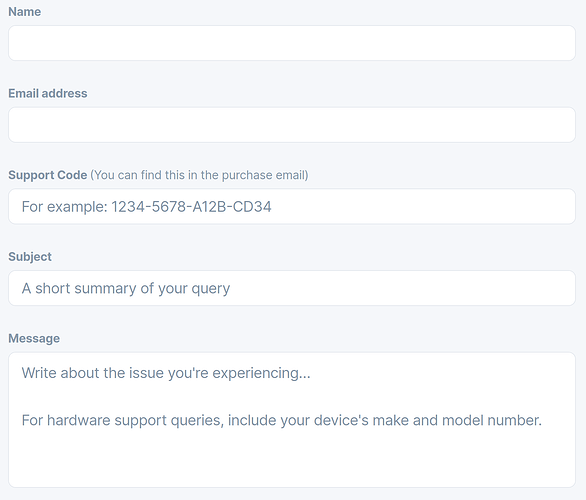Click the 'A short summary of your query' placeholder
The width and height of the screenshot is (586, 500).
[126, 288]
